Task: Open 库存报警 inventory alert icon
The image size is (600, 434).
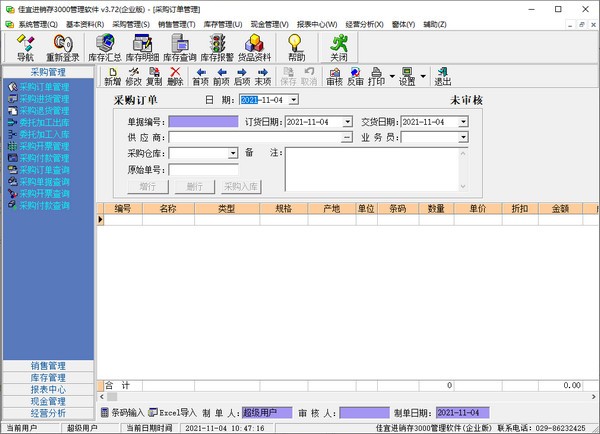Action: tap(216, 47)
